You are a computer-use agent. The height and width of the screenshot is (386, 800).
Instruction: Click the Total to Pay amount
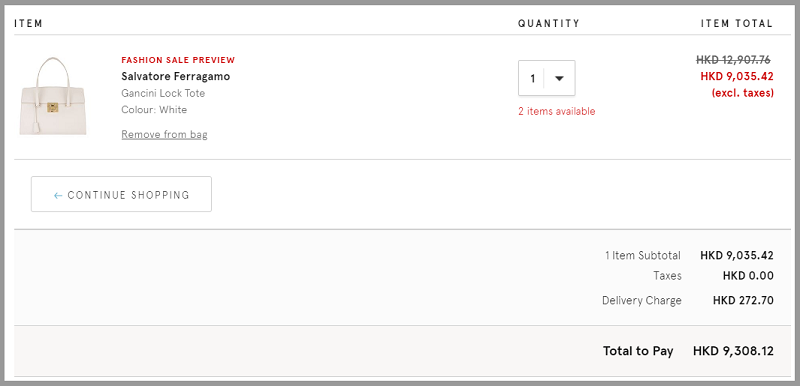click(x=733, y=351)
